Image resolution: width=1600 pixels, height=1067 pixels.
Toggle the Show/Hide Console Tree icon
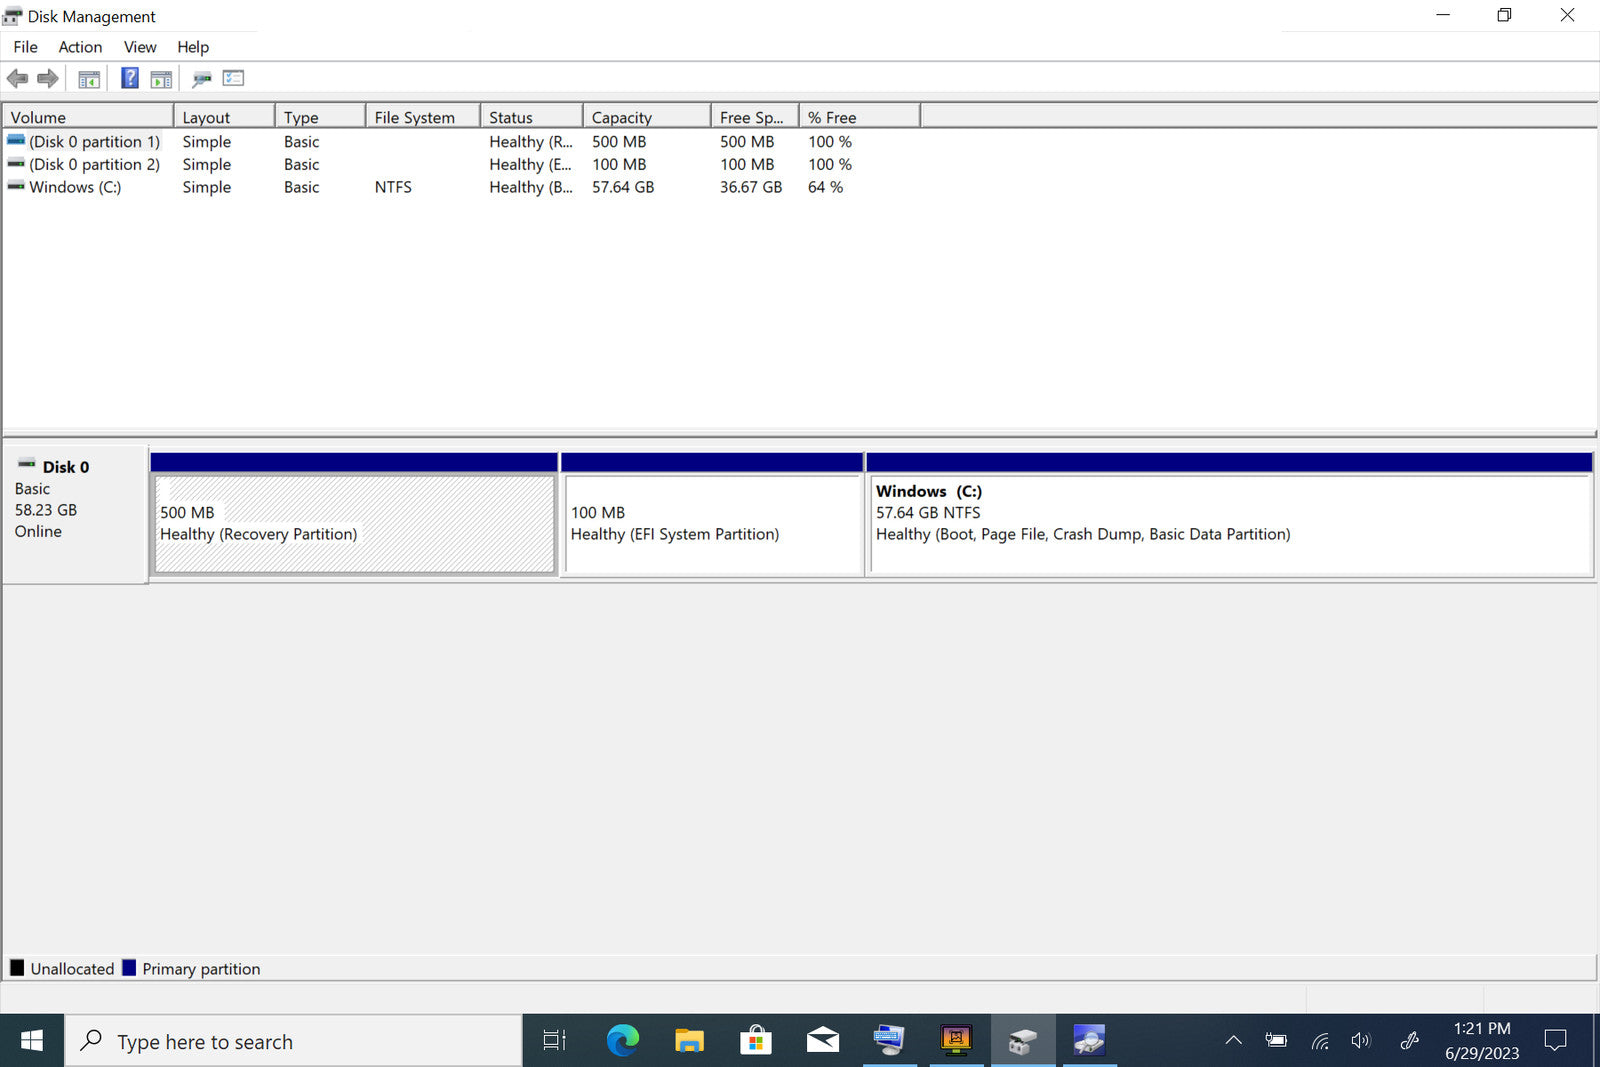click(x=89, y=79)
